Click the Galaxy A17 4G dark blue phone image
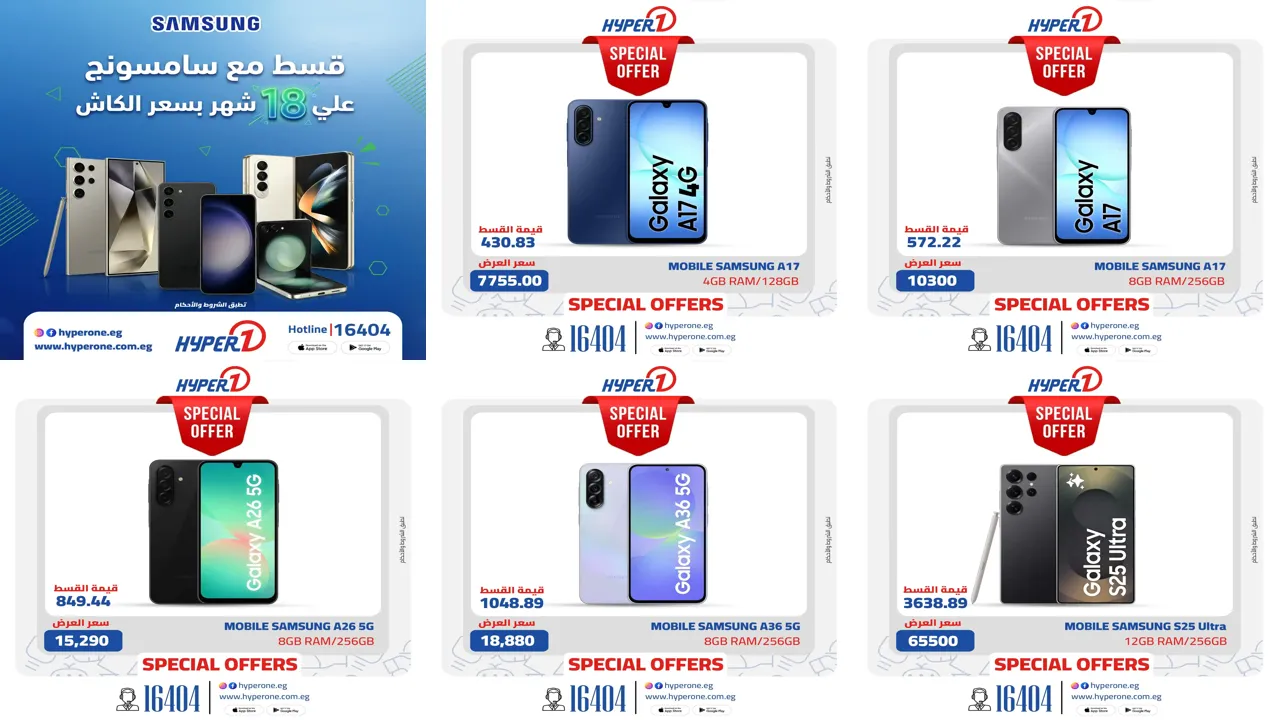Image resolution: width=1280 pixels, height=720 pixels. 637,172
